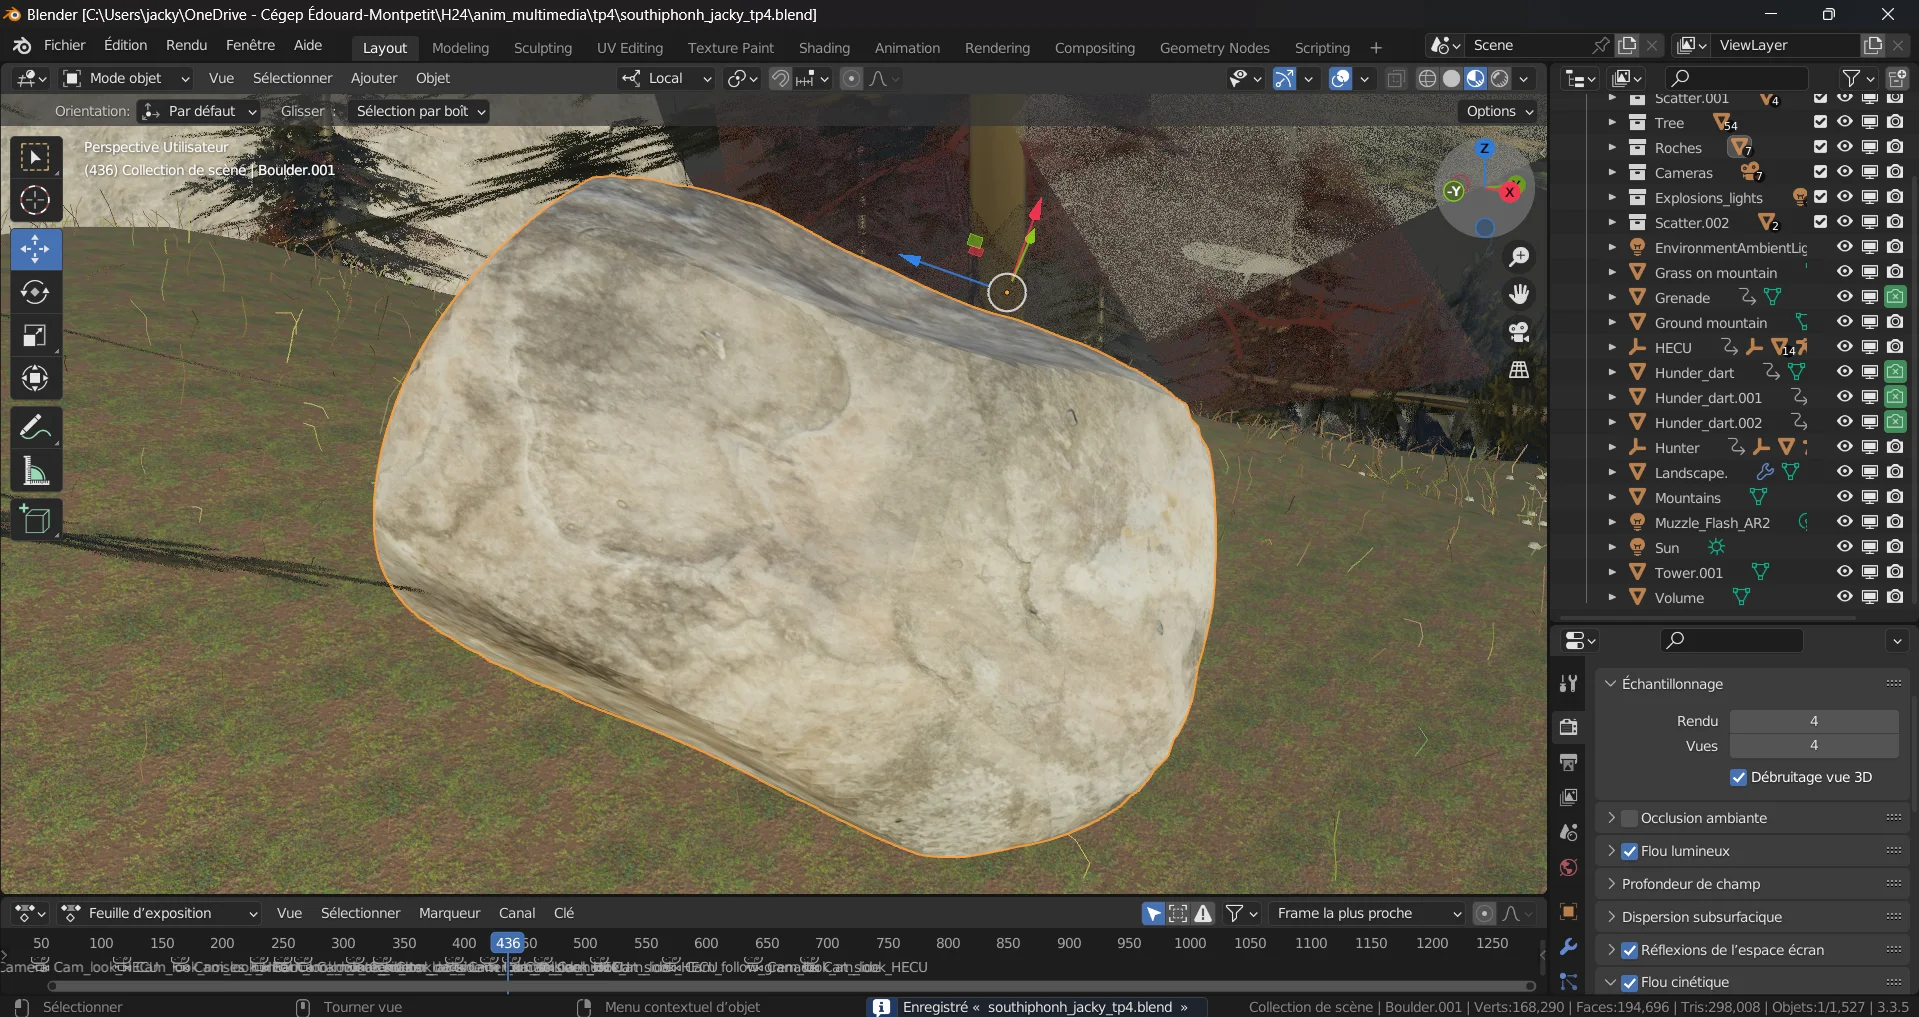
Task: Click the pan view hand icon
Action: coord(1519,294)
